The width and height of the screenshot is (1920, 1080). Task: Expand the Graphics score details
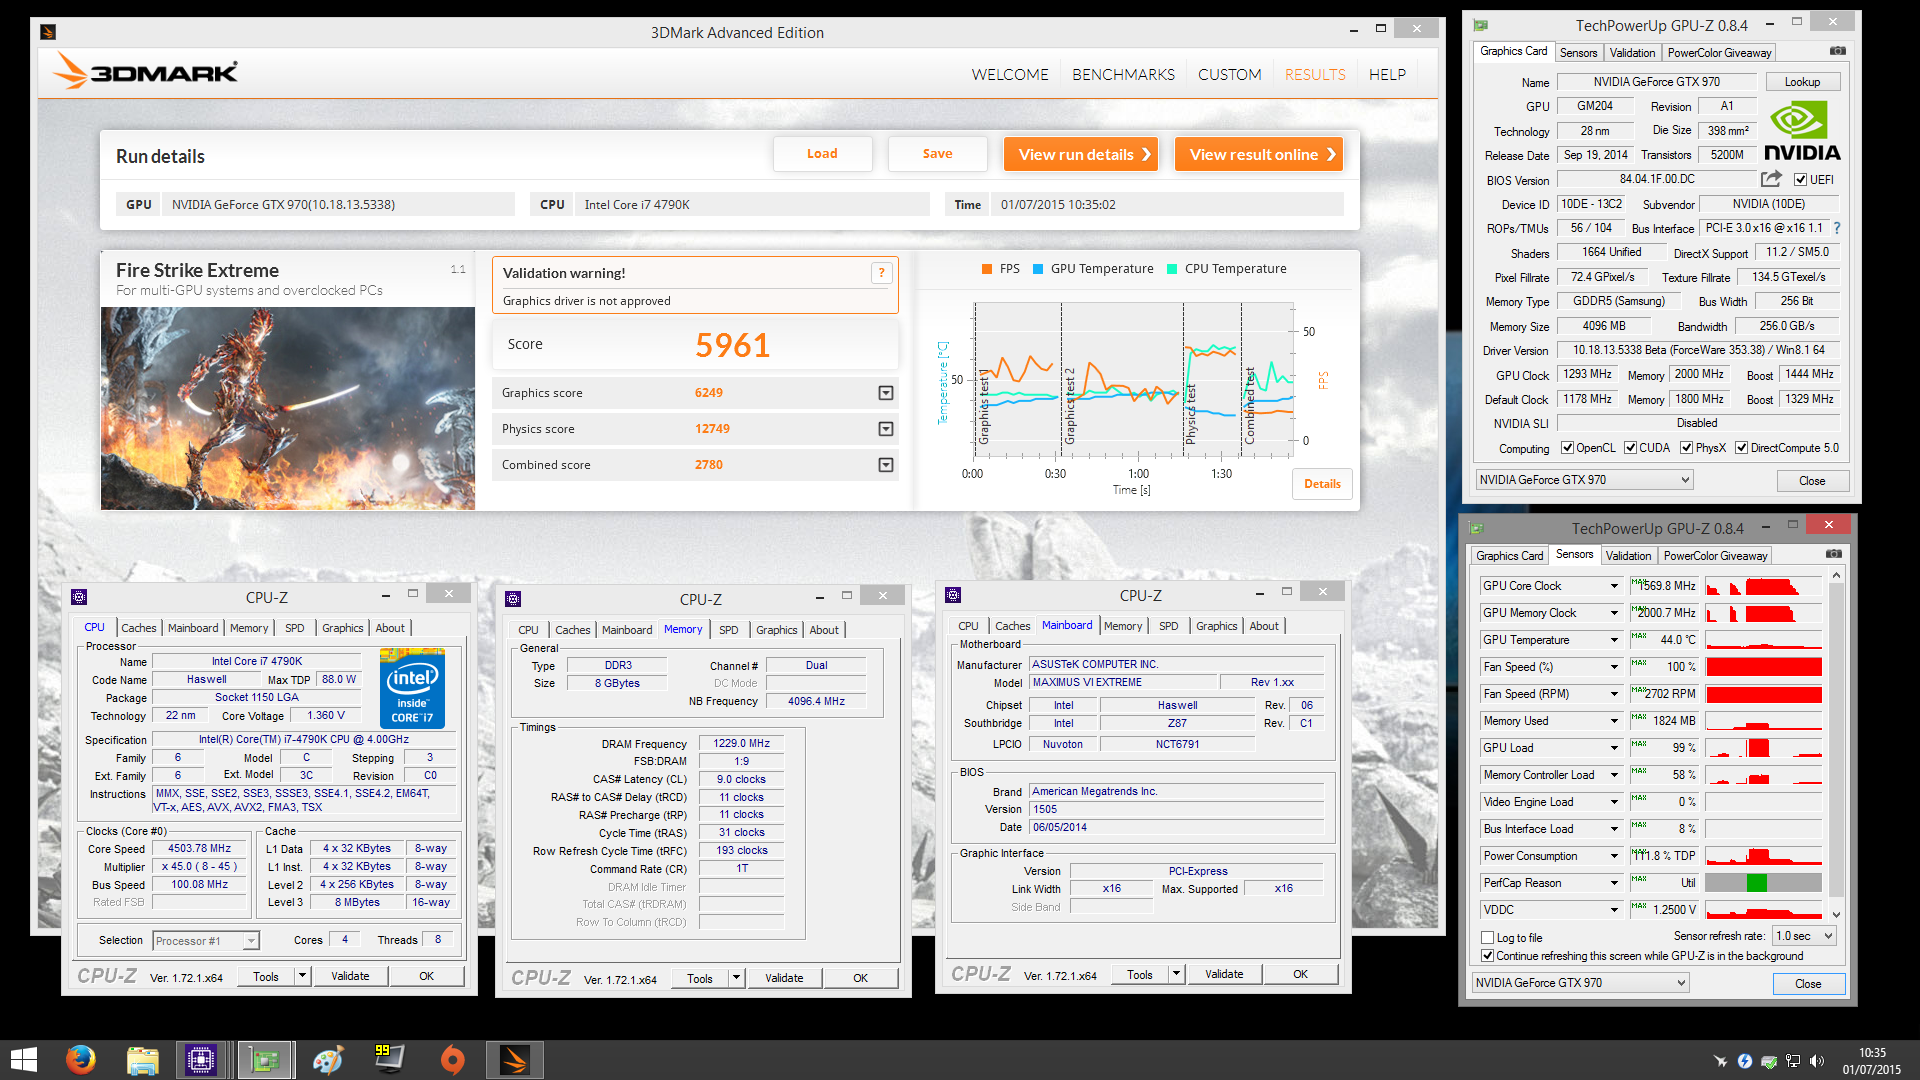point(885,393)
